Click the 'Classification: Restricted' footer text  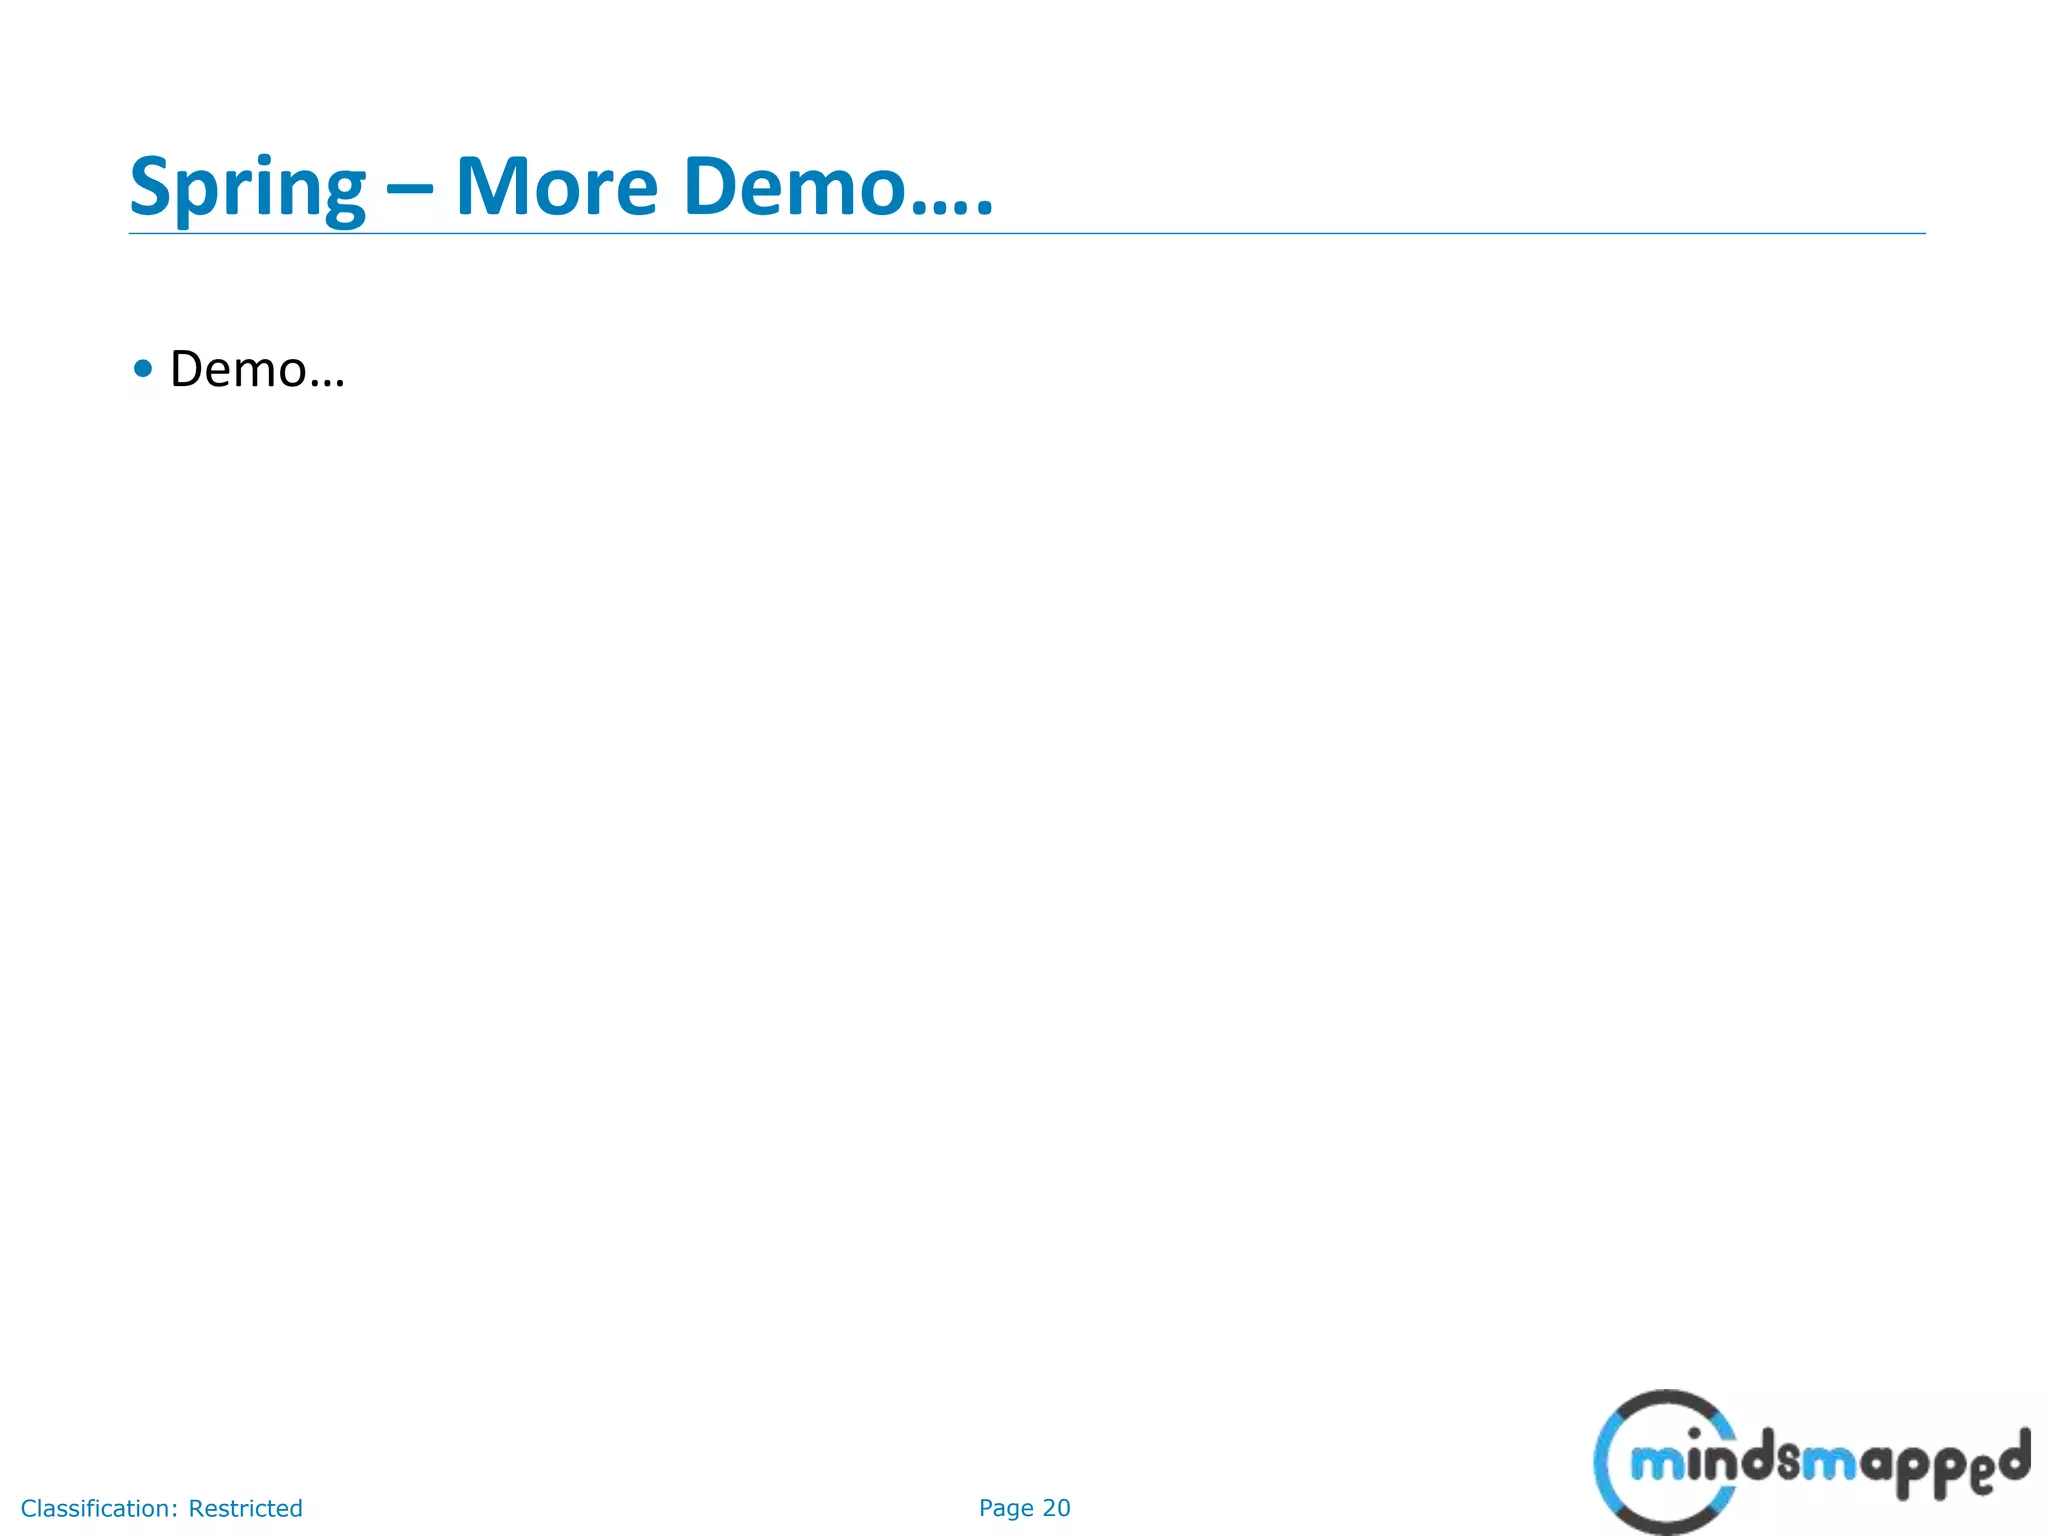click(x=162, y=1508)
